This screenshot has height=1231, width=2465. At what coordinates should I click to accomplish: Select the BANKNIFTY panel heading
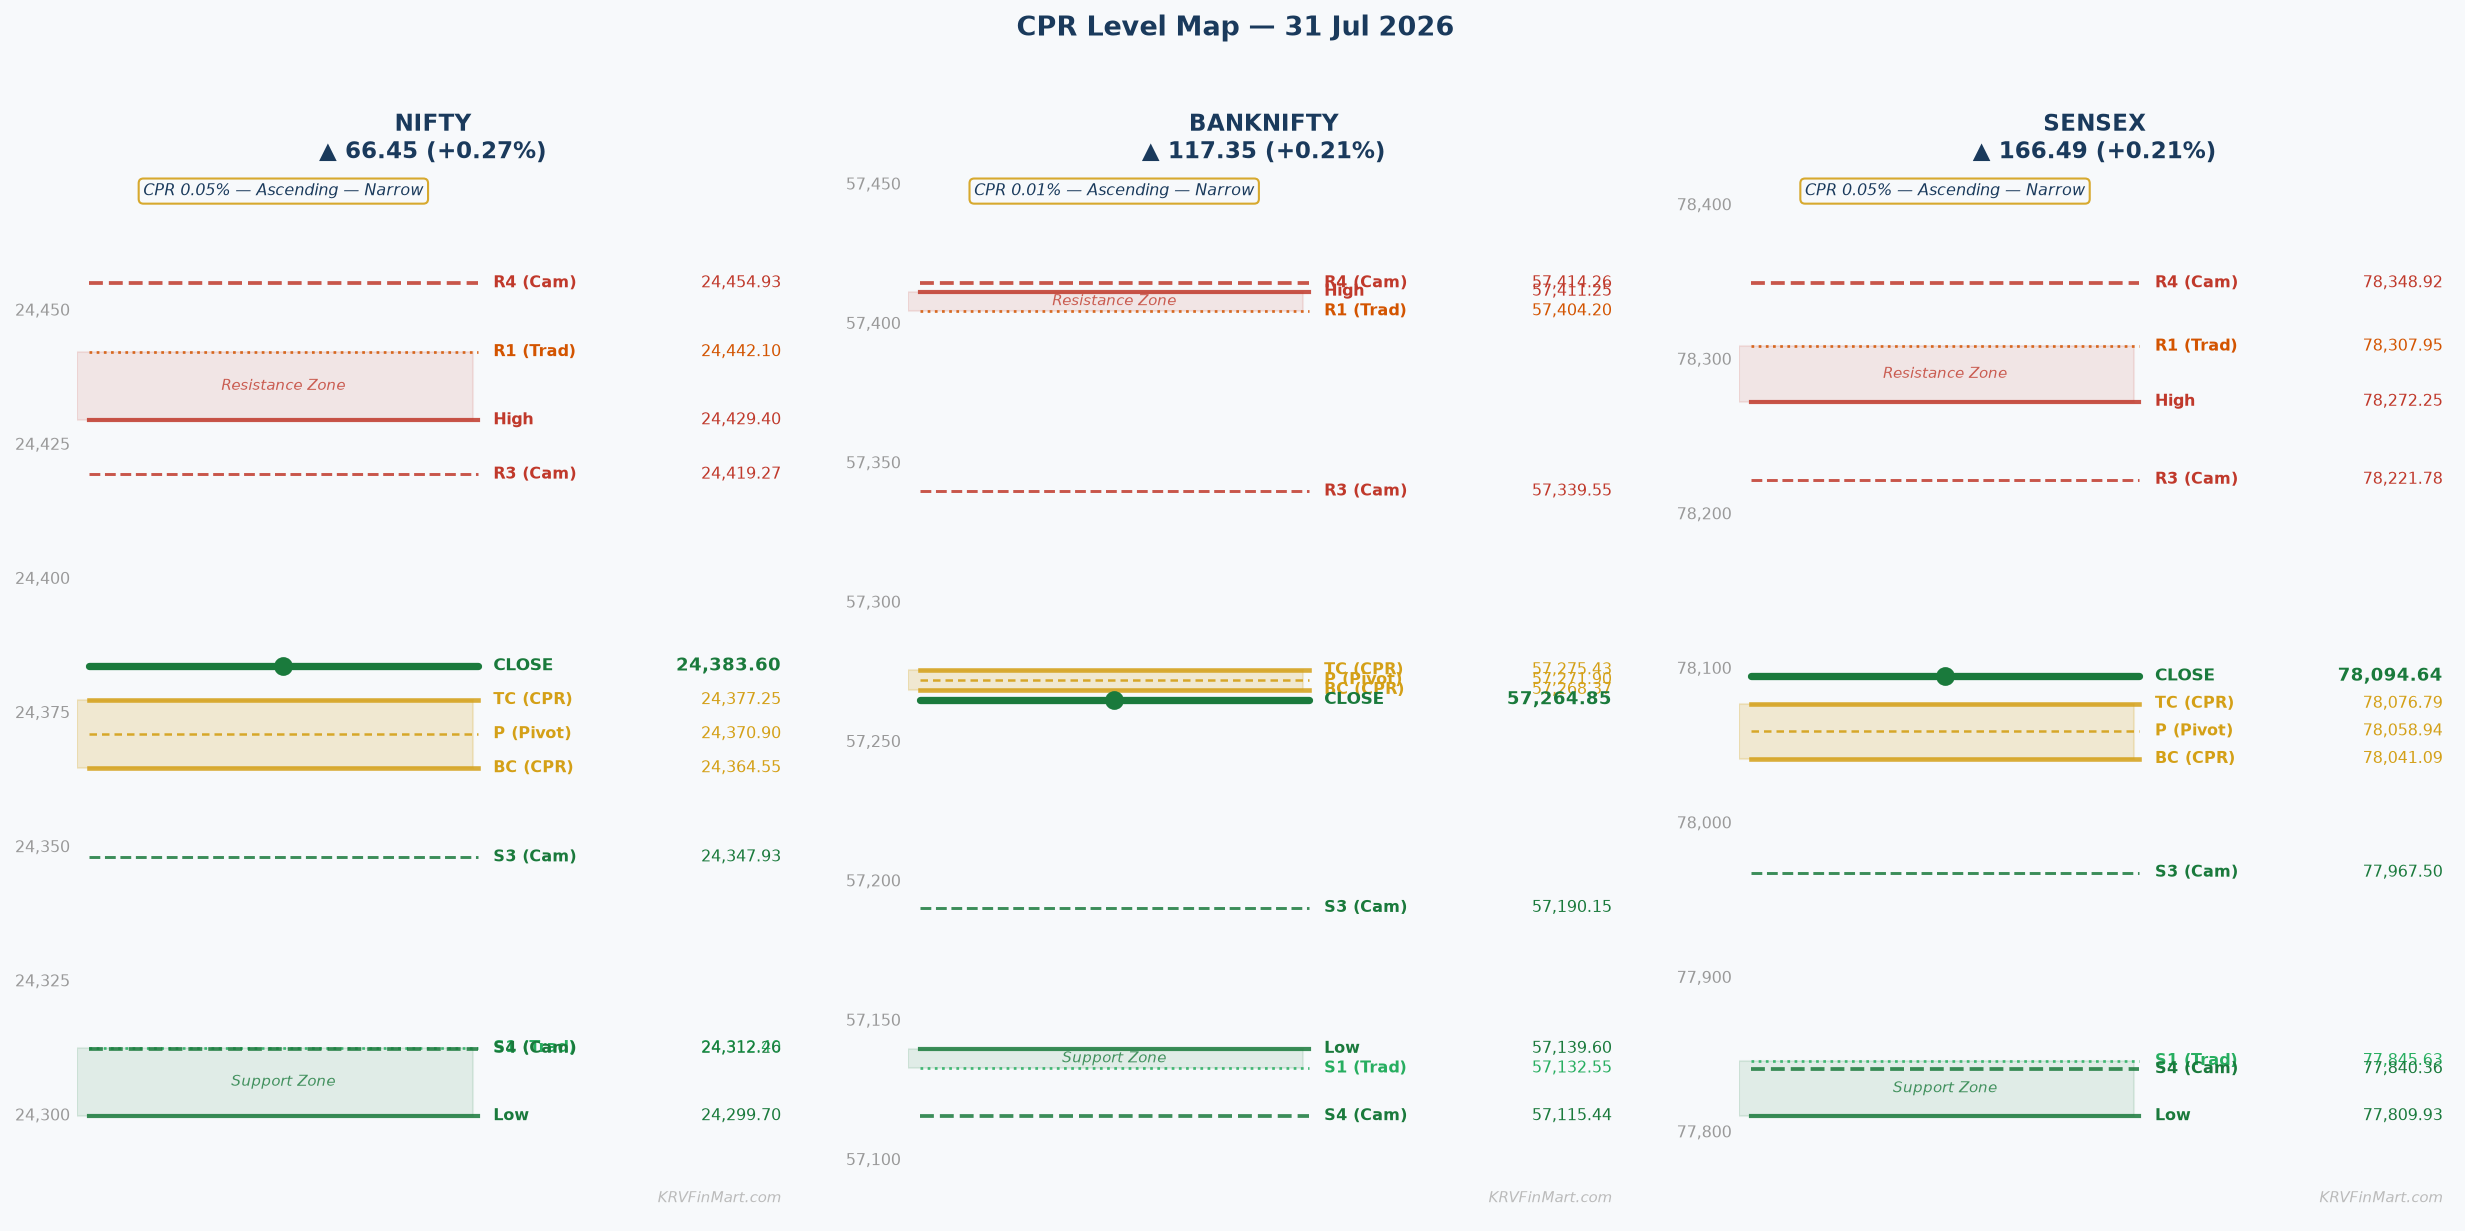[x=1263, y=123]
